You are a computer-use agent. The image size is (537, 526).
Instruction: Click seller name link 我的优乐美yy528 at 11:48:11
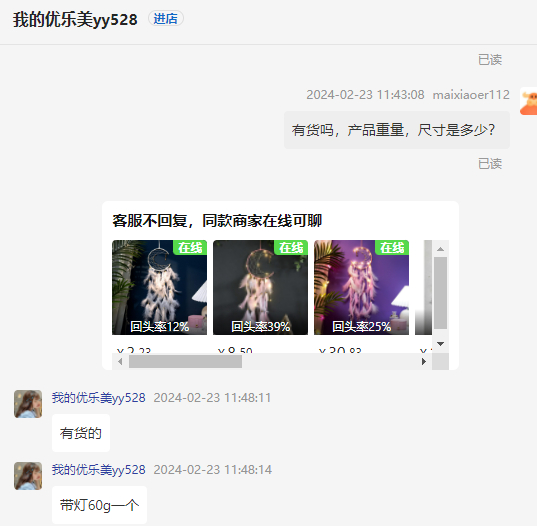99,398
